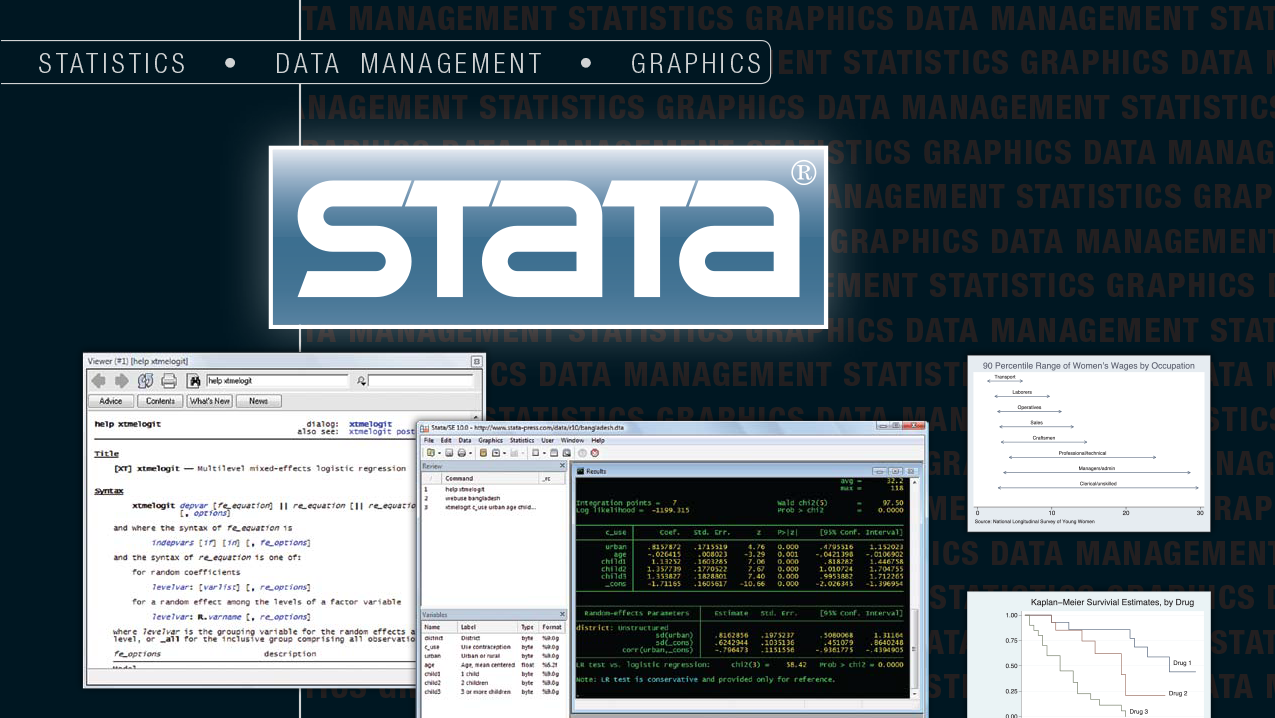
Task: Open Contents in the Viewer
Action: pyautogui.click(x=160, y=401)
